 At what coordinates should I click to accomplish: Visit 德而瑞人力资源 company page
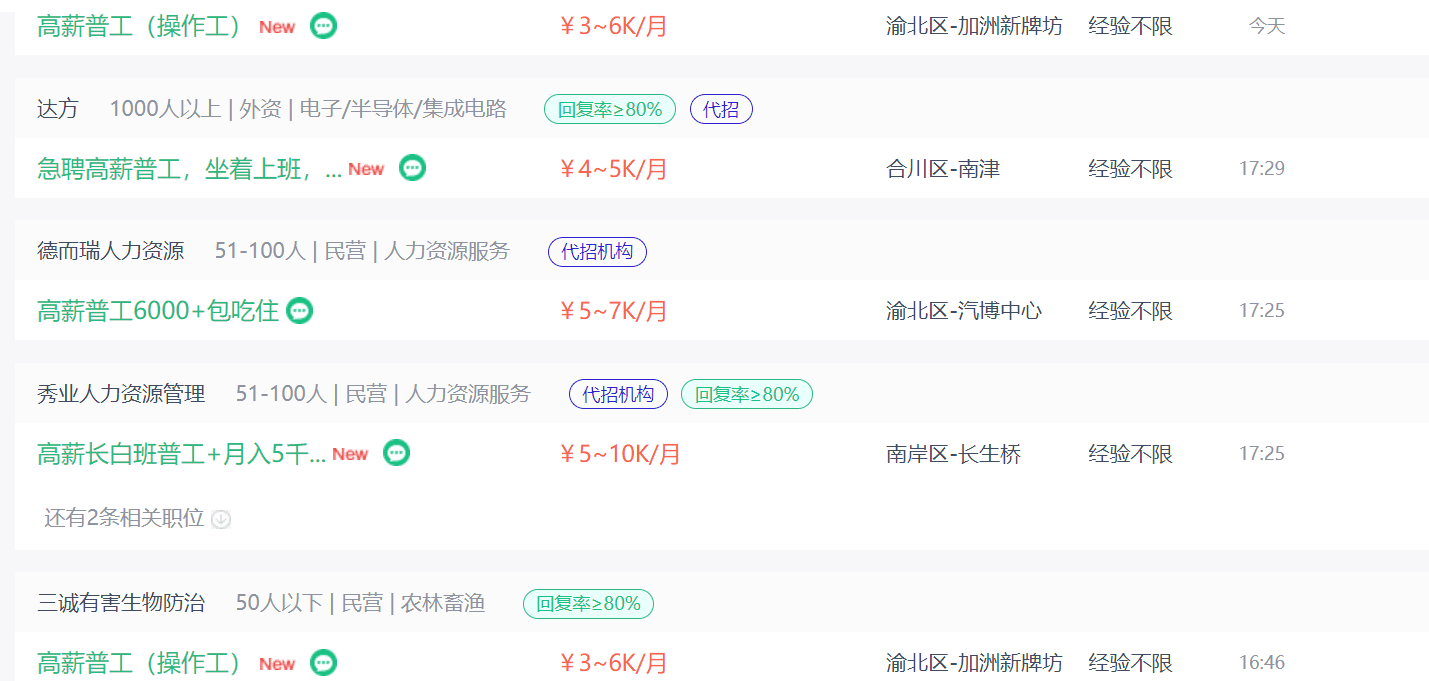[110, 251]
